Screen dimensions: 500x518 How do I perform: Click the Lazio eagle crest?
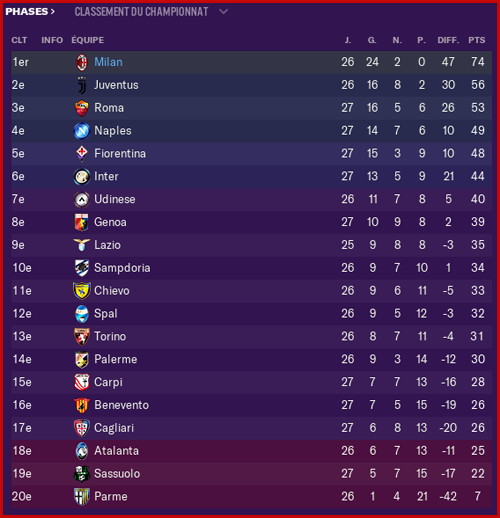[x=82, y=245]
